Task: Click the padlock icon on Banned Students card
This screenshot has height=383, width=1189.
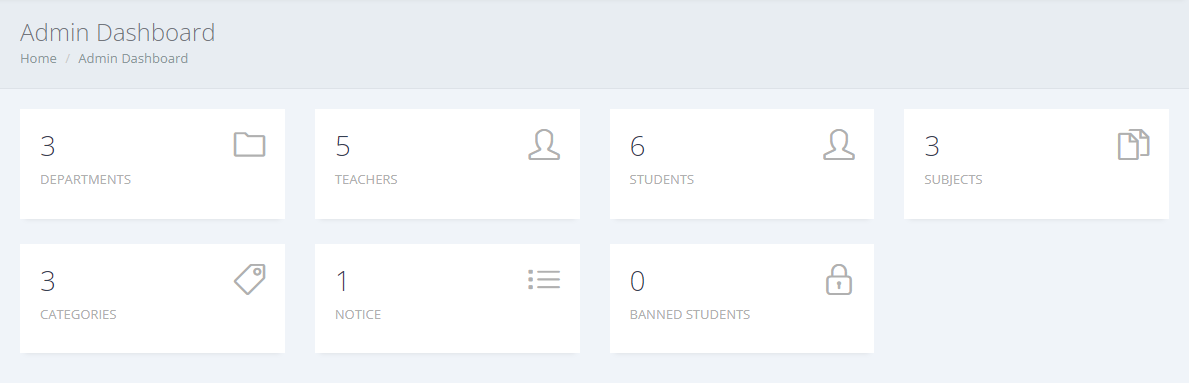Action: pyautogui.click(x=839, y=279)
